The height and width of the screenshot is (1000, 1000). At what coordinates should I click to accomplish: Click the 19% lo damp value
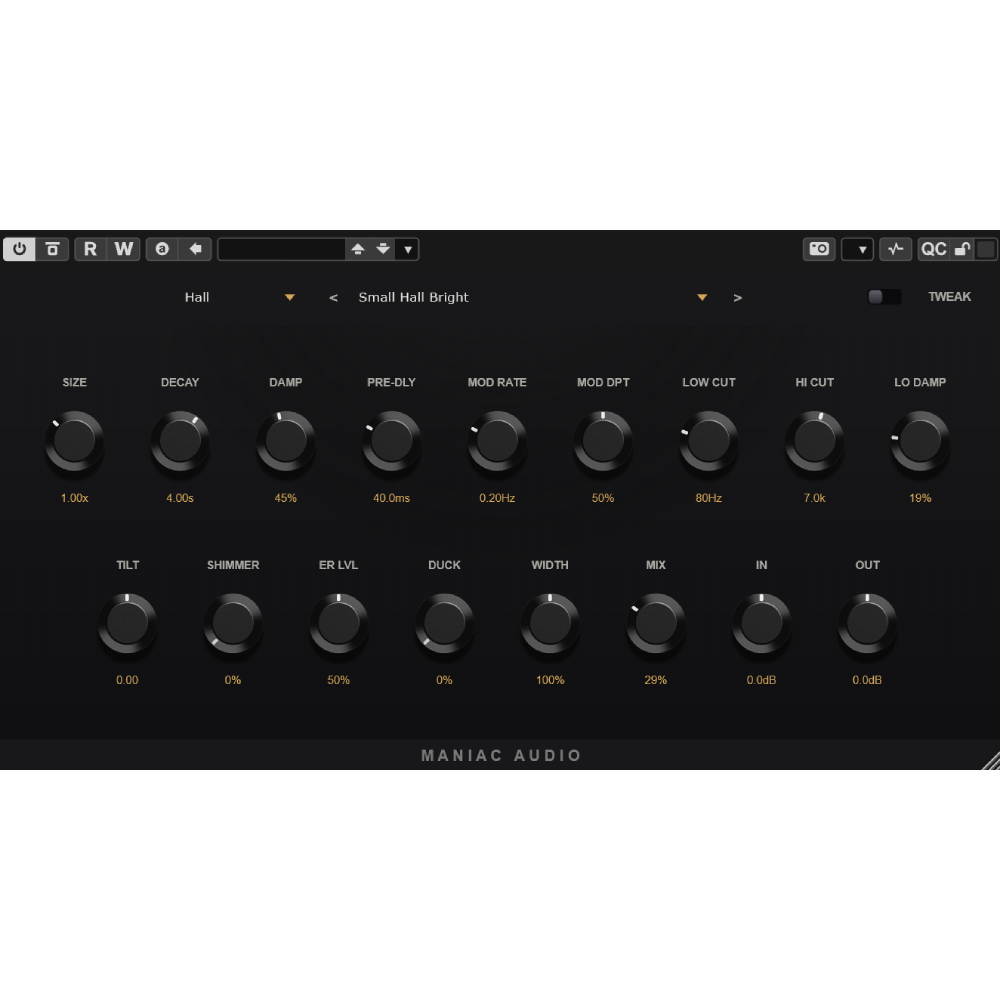tap(920, 498)
